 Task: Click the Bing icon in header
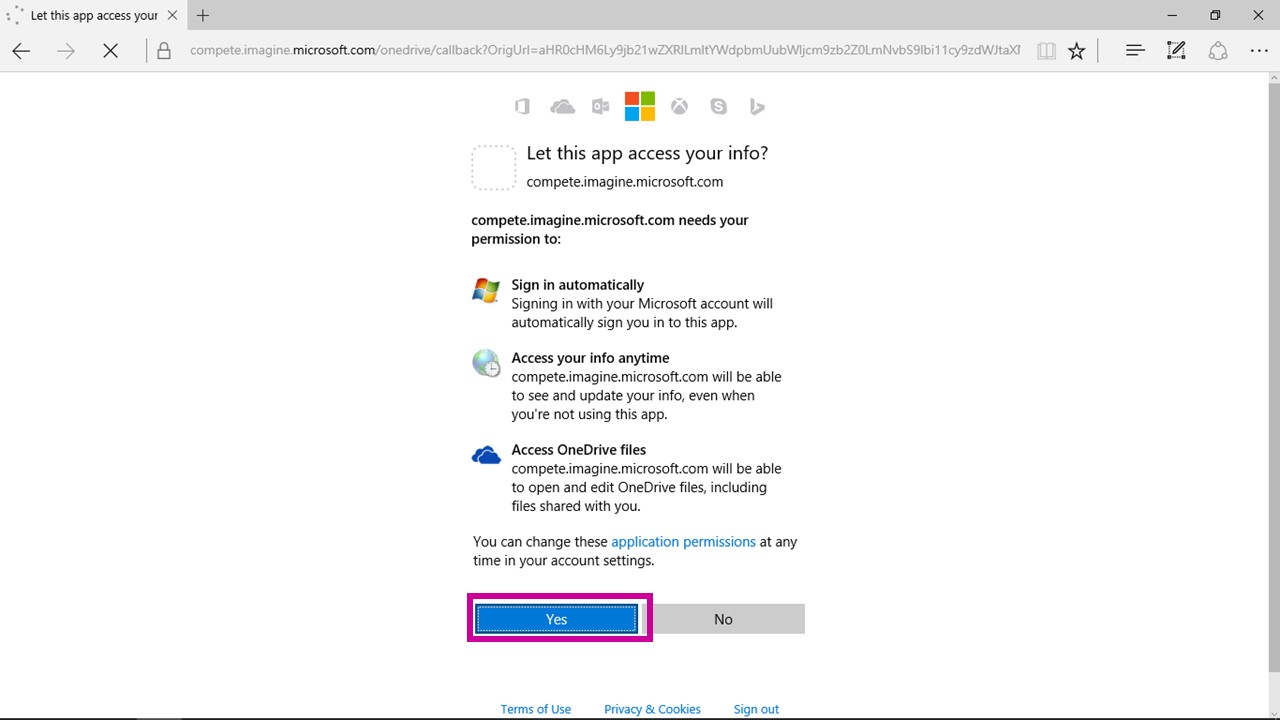click(x=757, y=106)
